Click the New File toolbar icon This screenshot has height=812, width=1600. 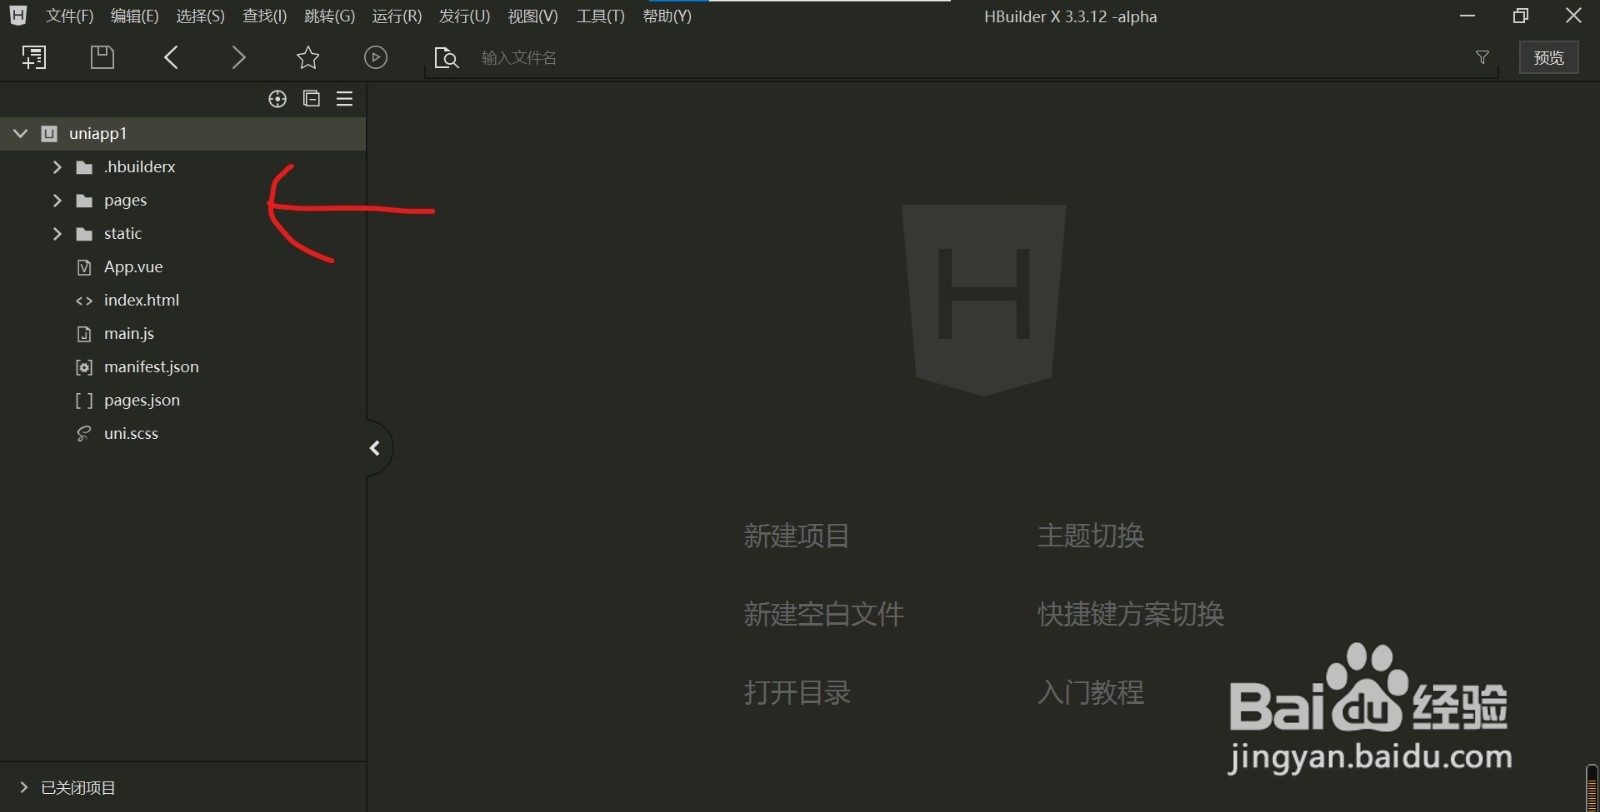click(34, 58)
